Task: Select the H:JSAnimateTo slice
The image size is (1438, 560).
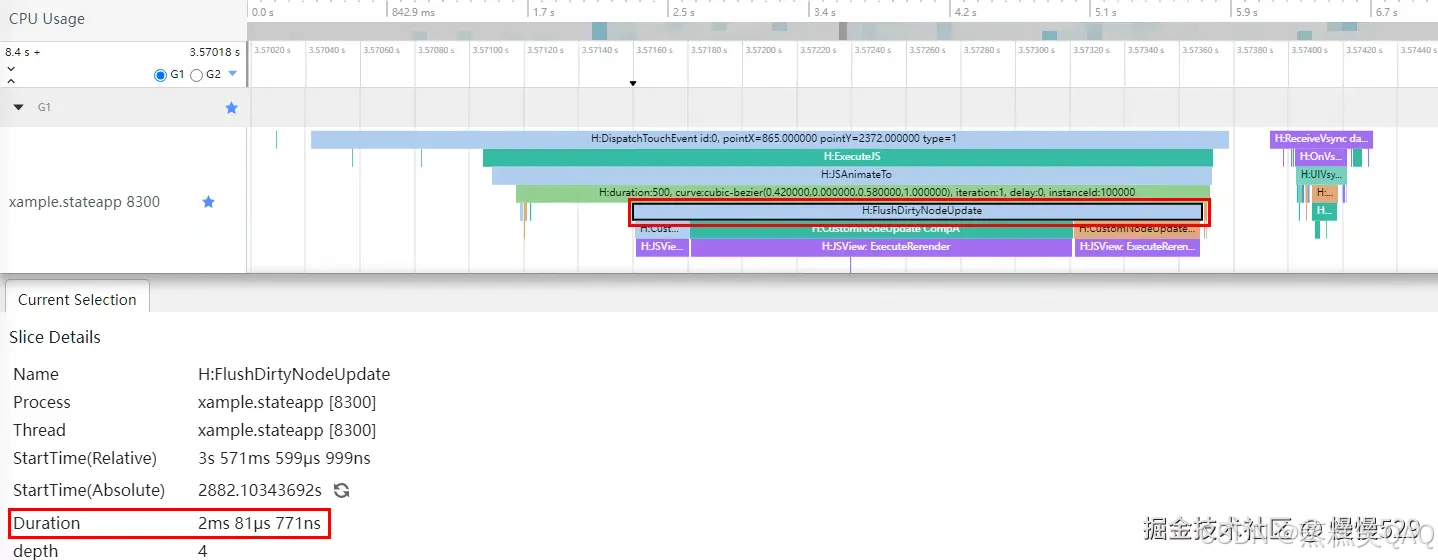Action: [851, 175]
